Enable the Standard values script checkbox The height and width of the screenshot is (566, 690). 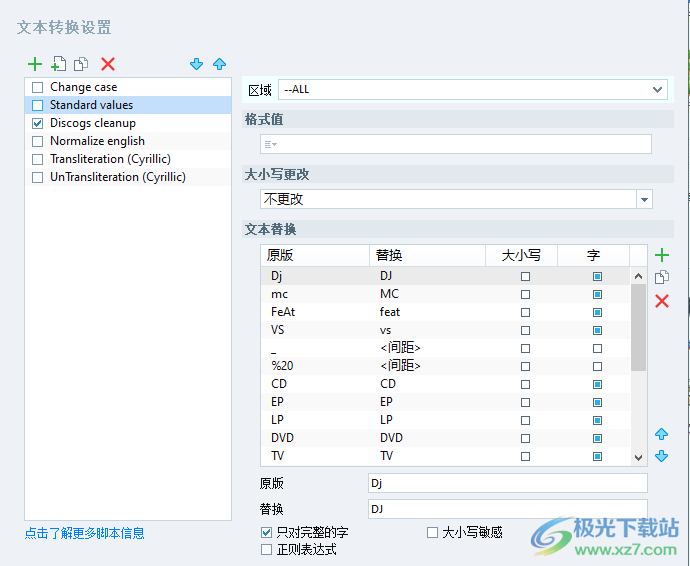[38, 106]
